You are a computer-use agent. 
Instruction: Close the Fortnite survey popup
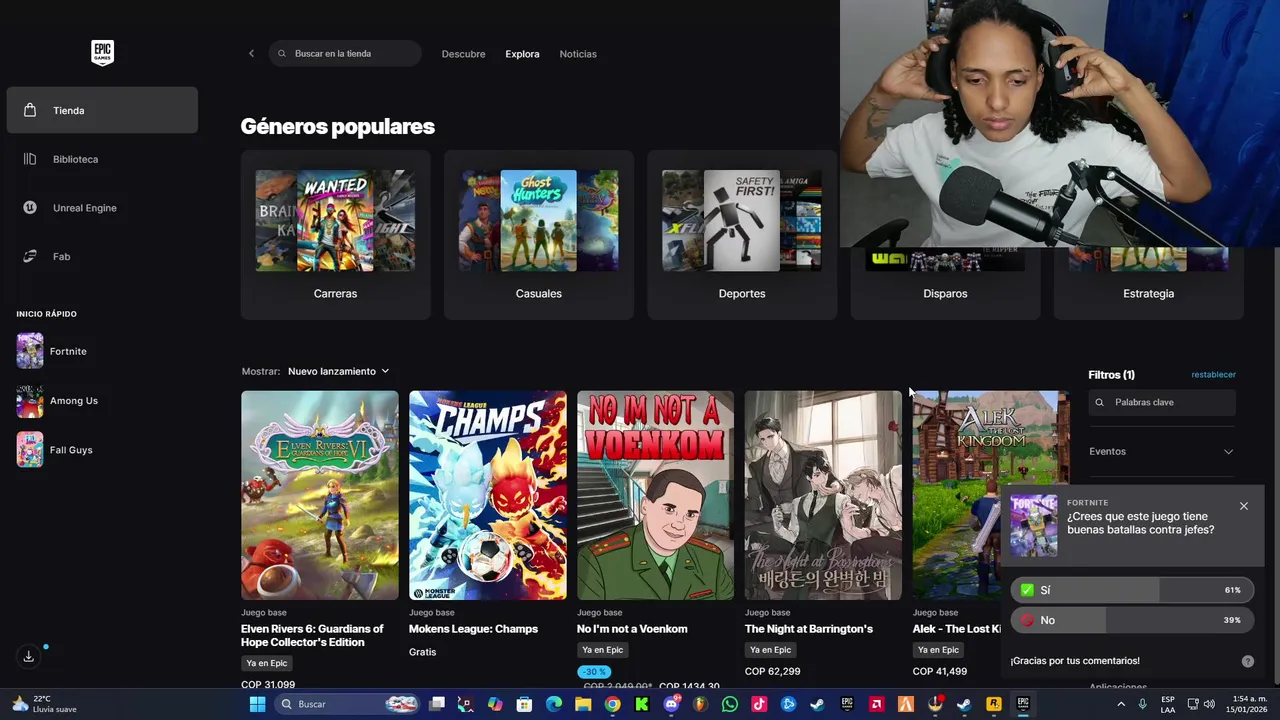[1244, 506]
